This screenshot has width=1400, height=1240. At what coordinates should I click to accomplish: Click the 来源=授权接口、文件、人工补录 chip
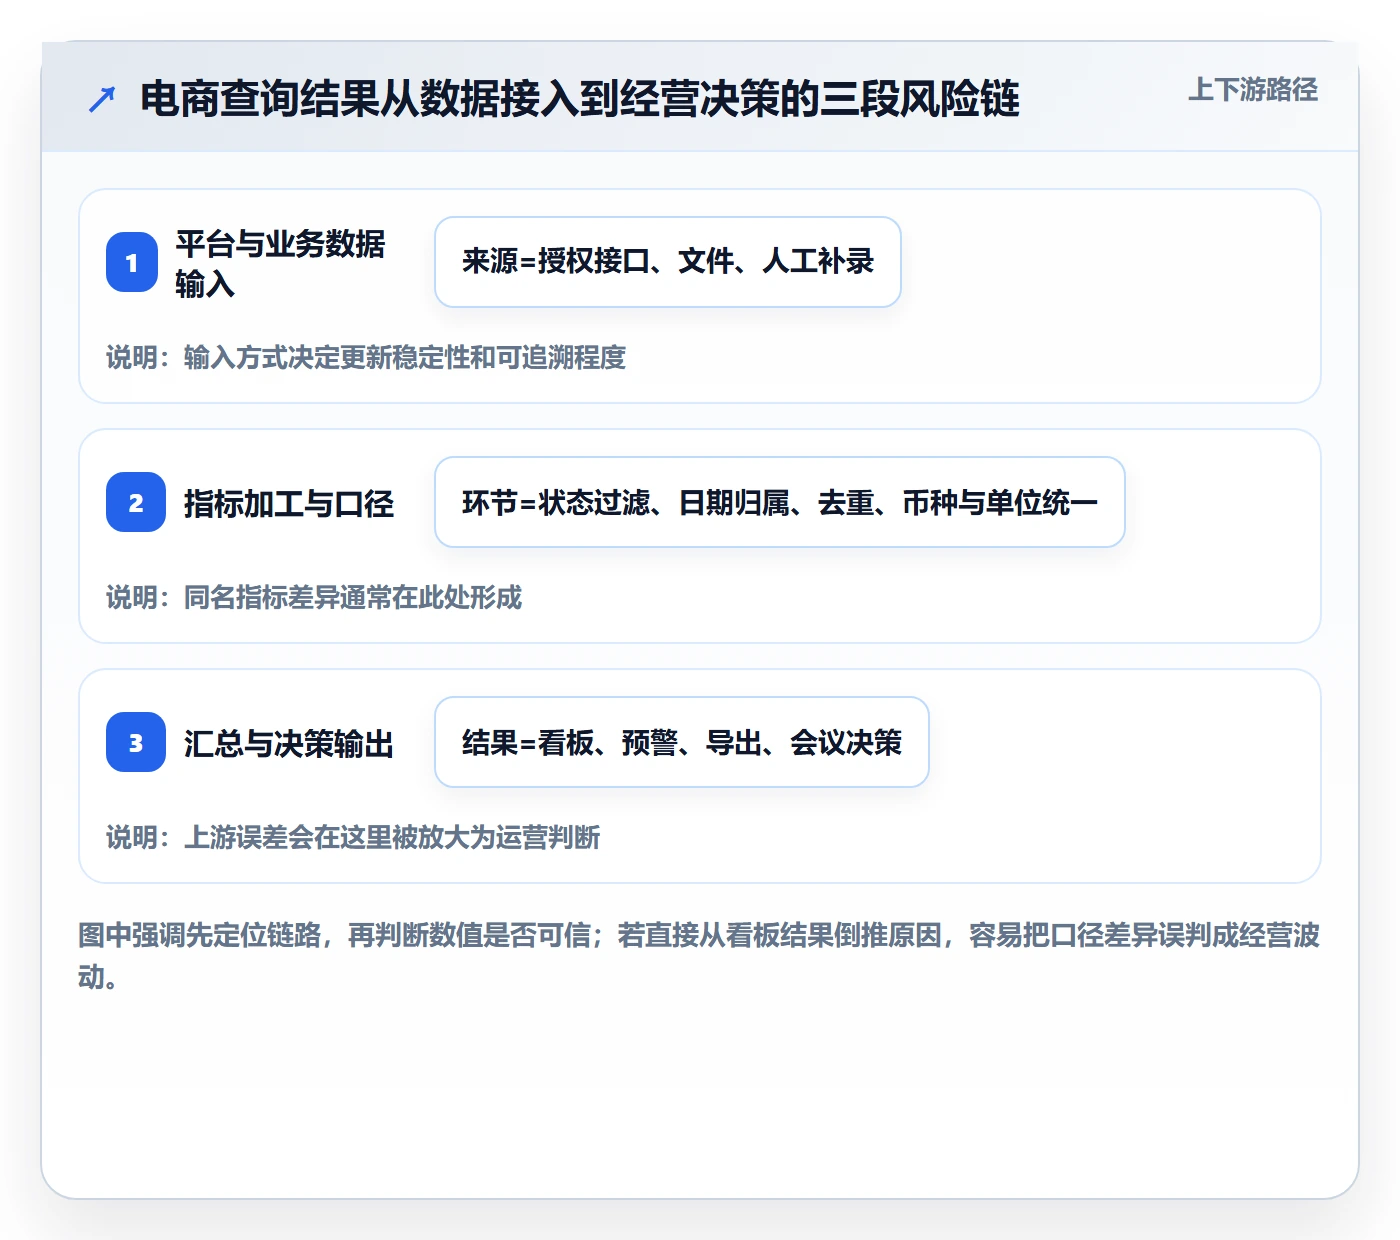pos(668,262)
